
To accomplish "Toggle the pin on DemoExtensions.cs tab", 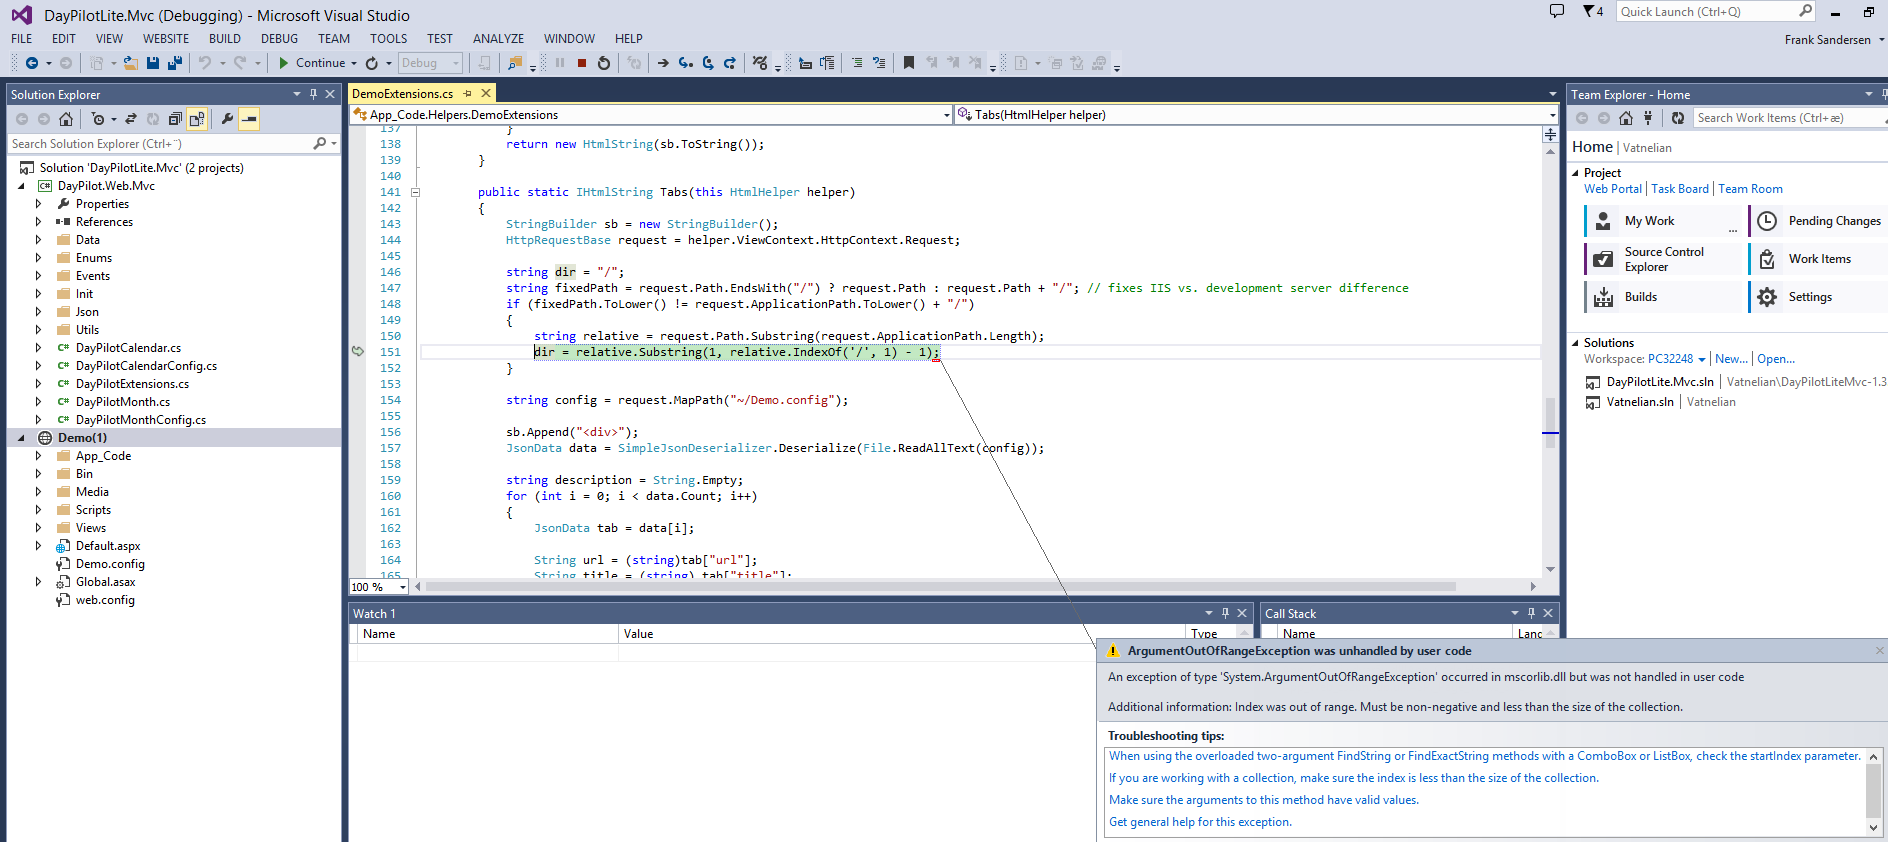I will [468, 93].
